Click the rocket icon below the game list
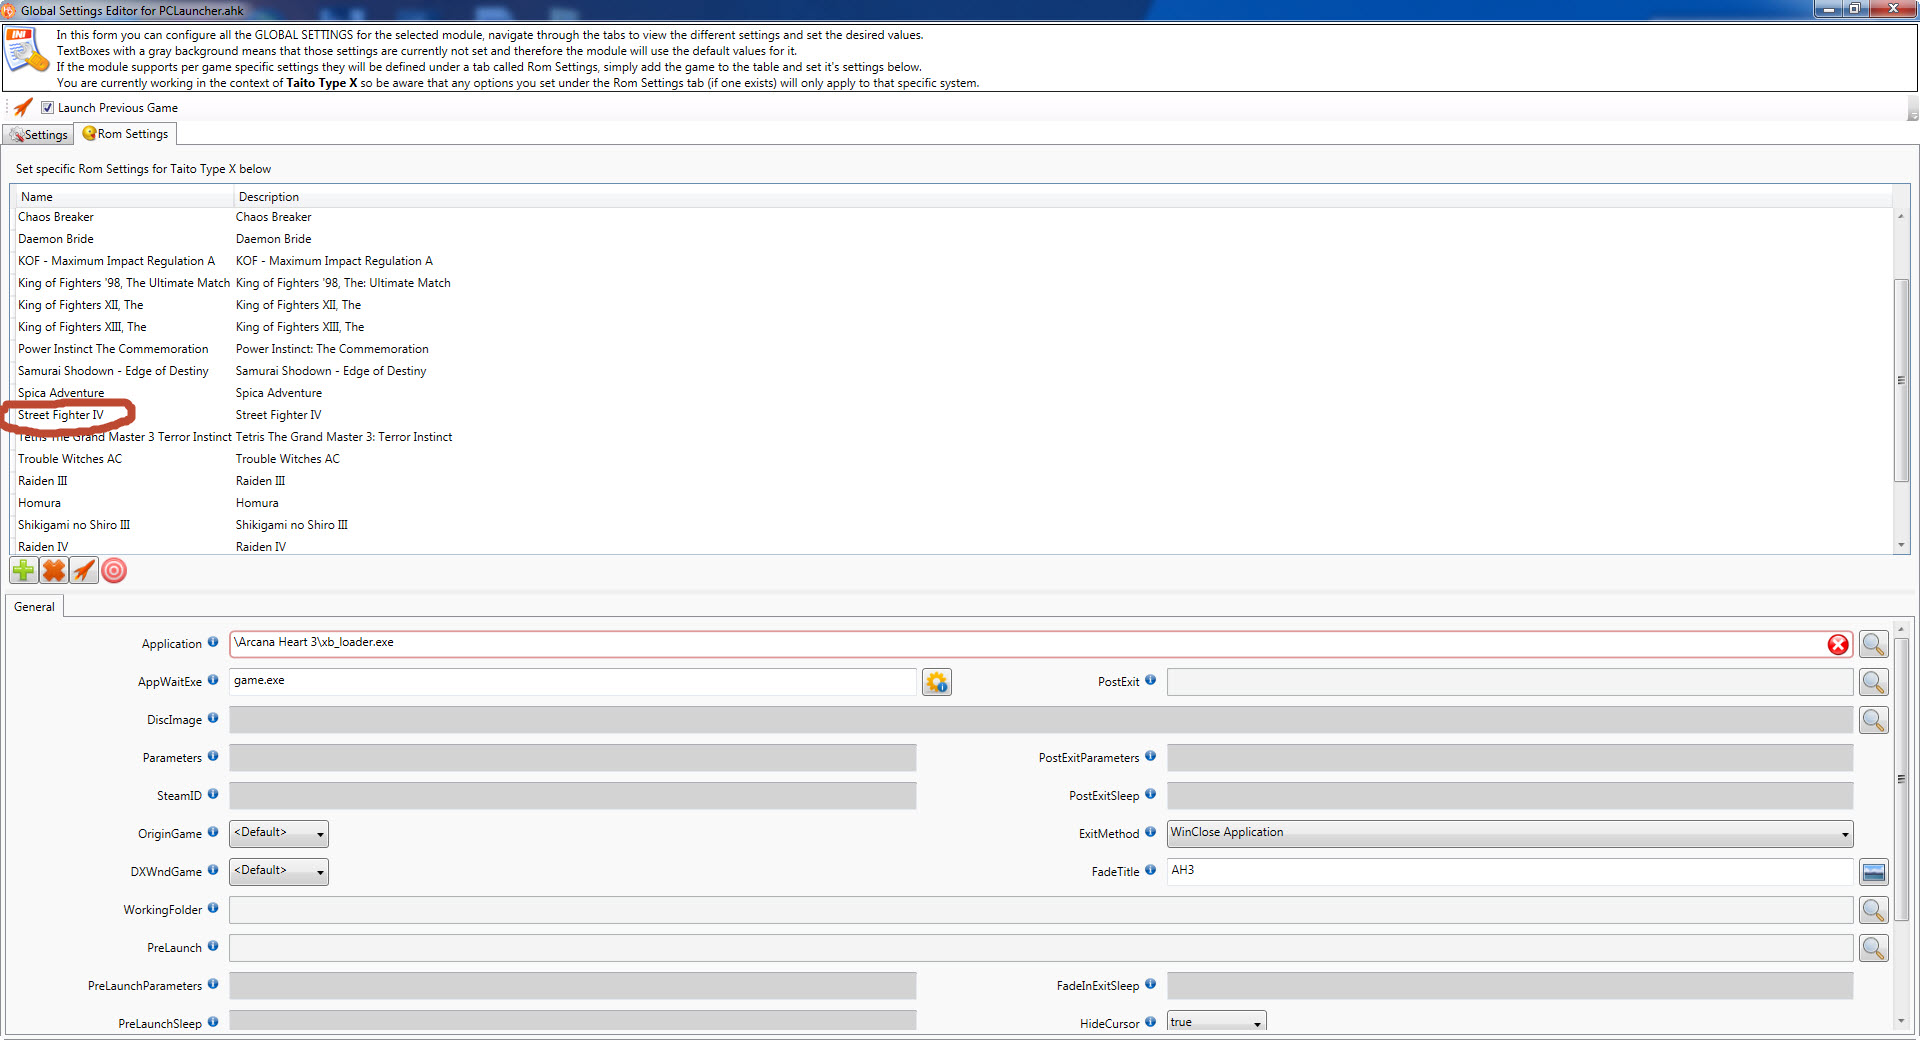The image size is (1920, 1040). [x=84, y=571]
